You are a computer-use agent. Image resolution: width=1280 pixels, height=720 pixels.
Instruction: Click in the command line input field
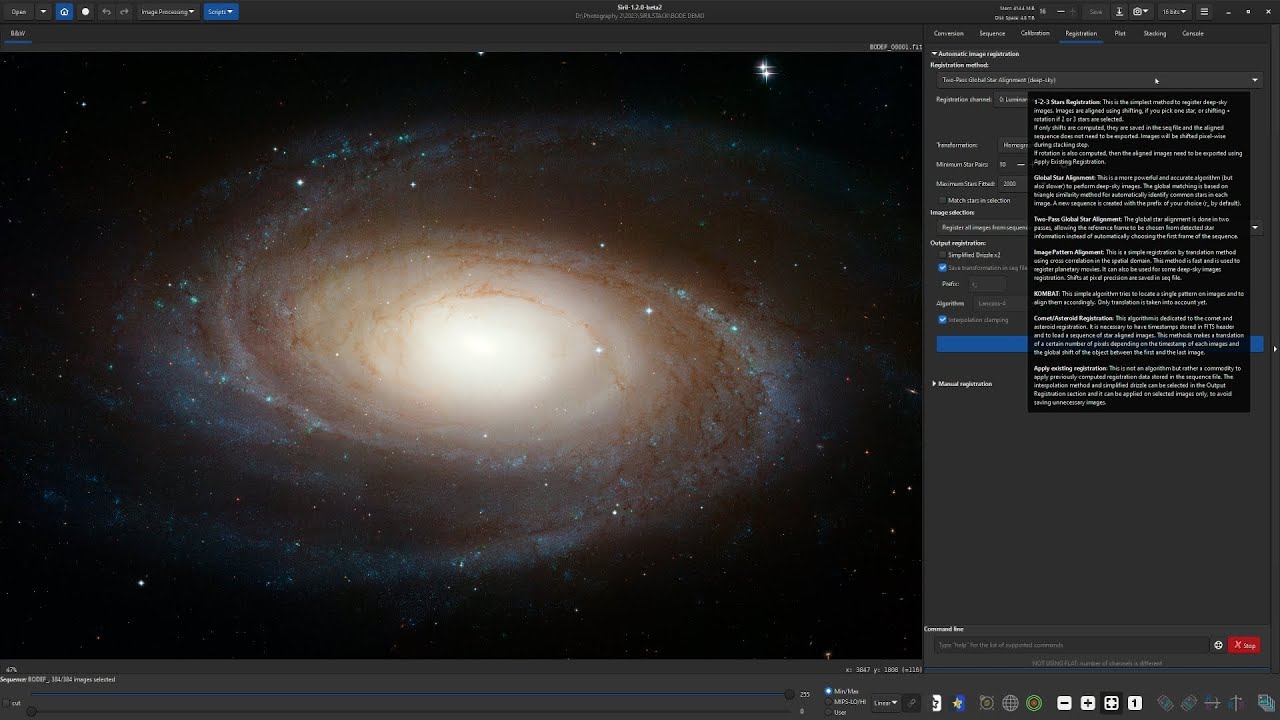[x=1072, y=645]
